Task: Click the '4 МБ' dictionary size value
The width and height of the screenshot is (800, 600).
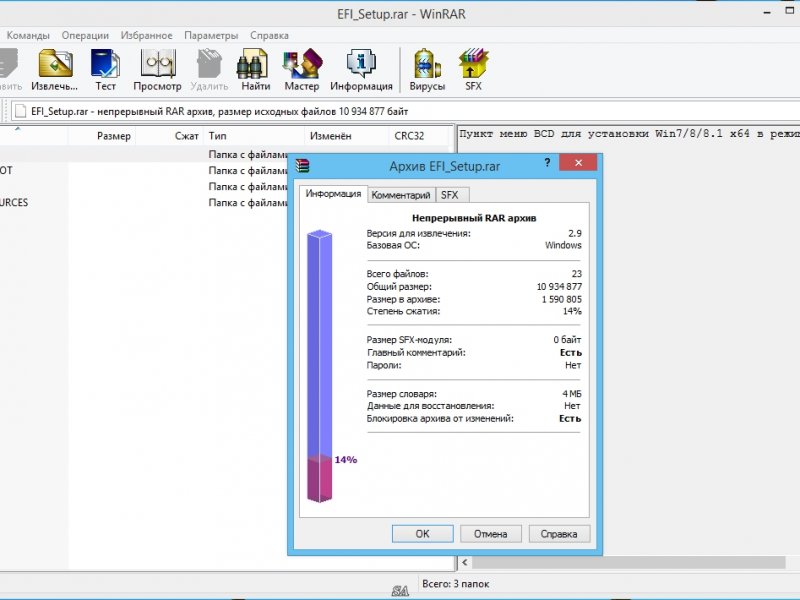Action: click(x=572, y=394)
